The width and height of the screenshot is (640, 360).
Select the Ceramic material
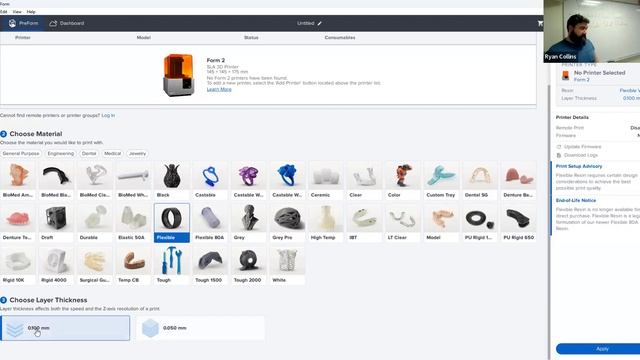coord(326,180)
